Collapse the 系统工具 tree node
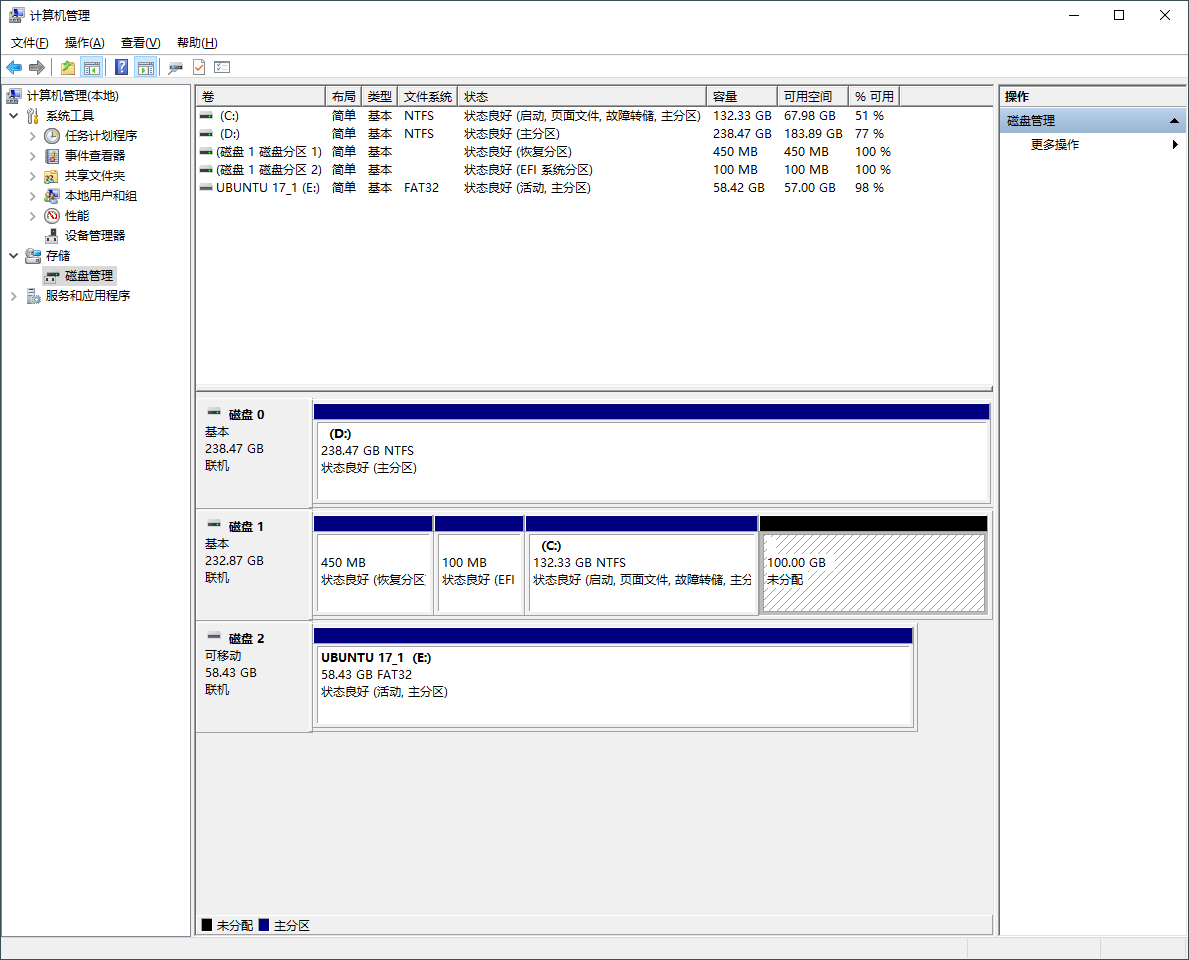 14,115
